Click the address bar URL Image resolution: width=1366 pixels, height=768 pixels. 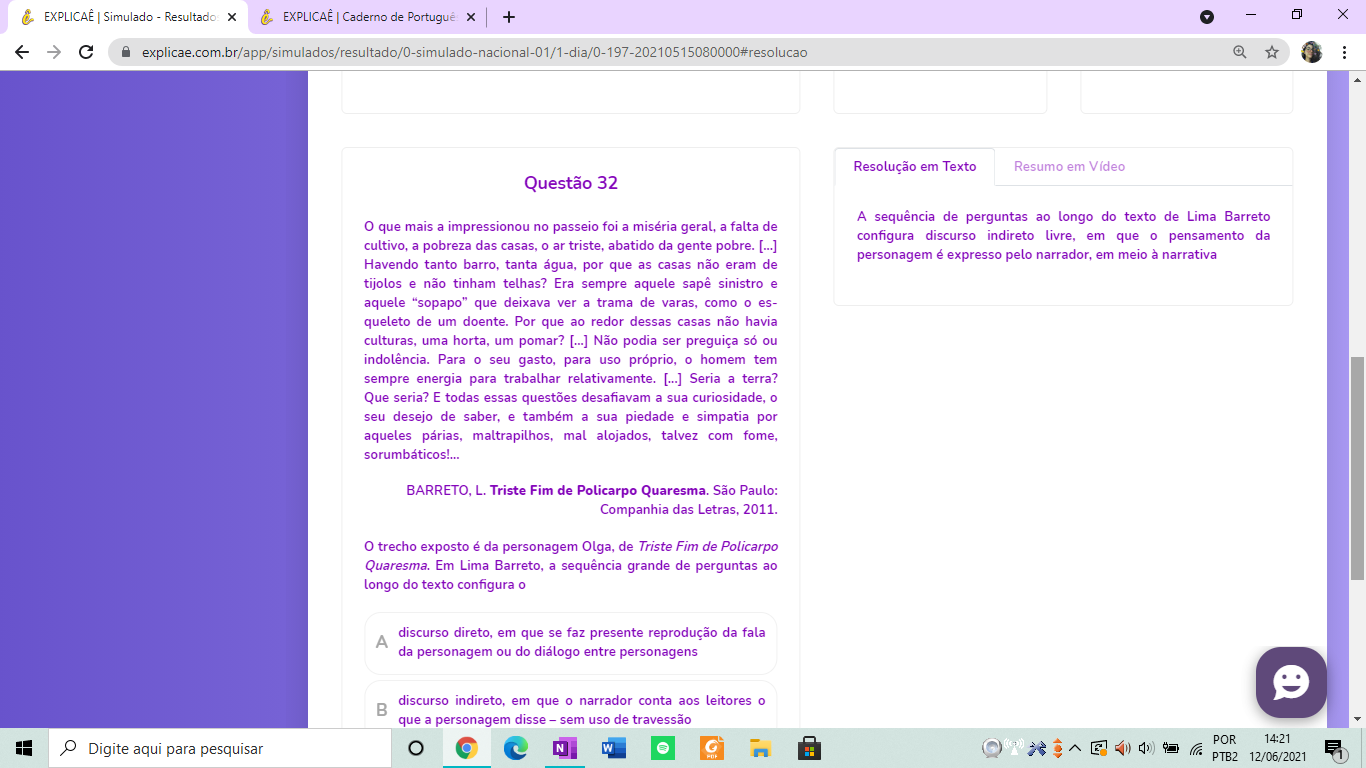474,52
